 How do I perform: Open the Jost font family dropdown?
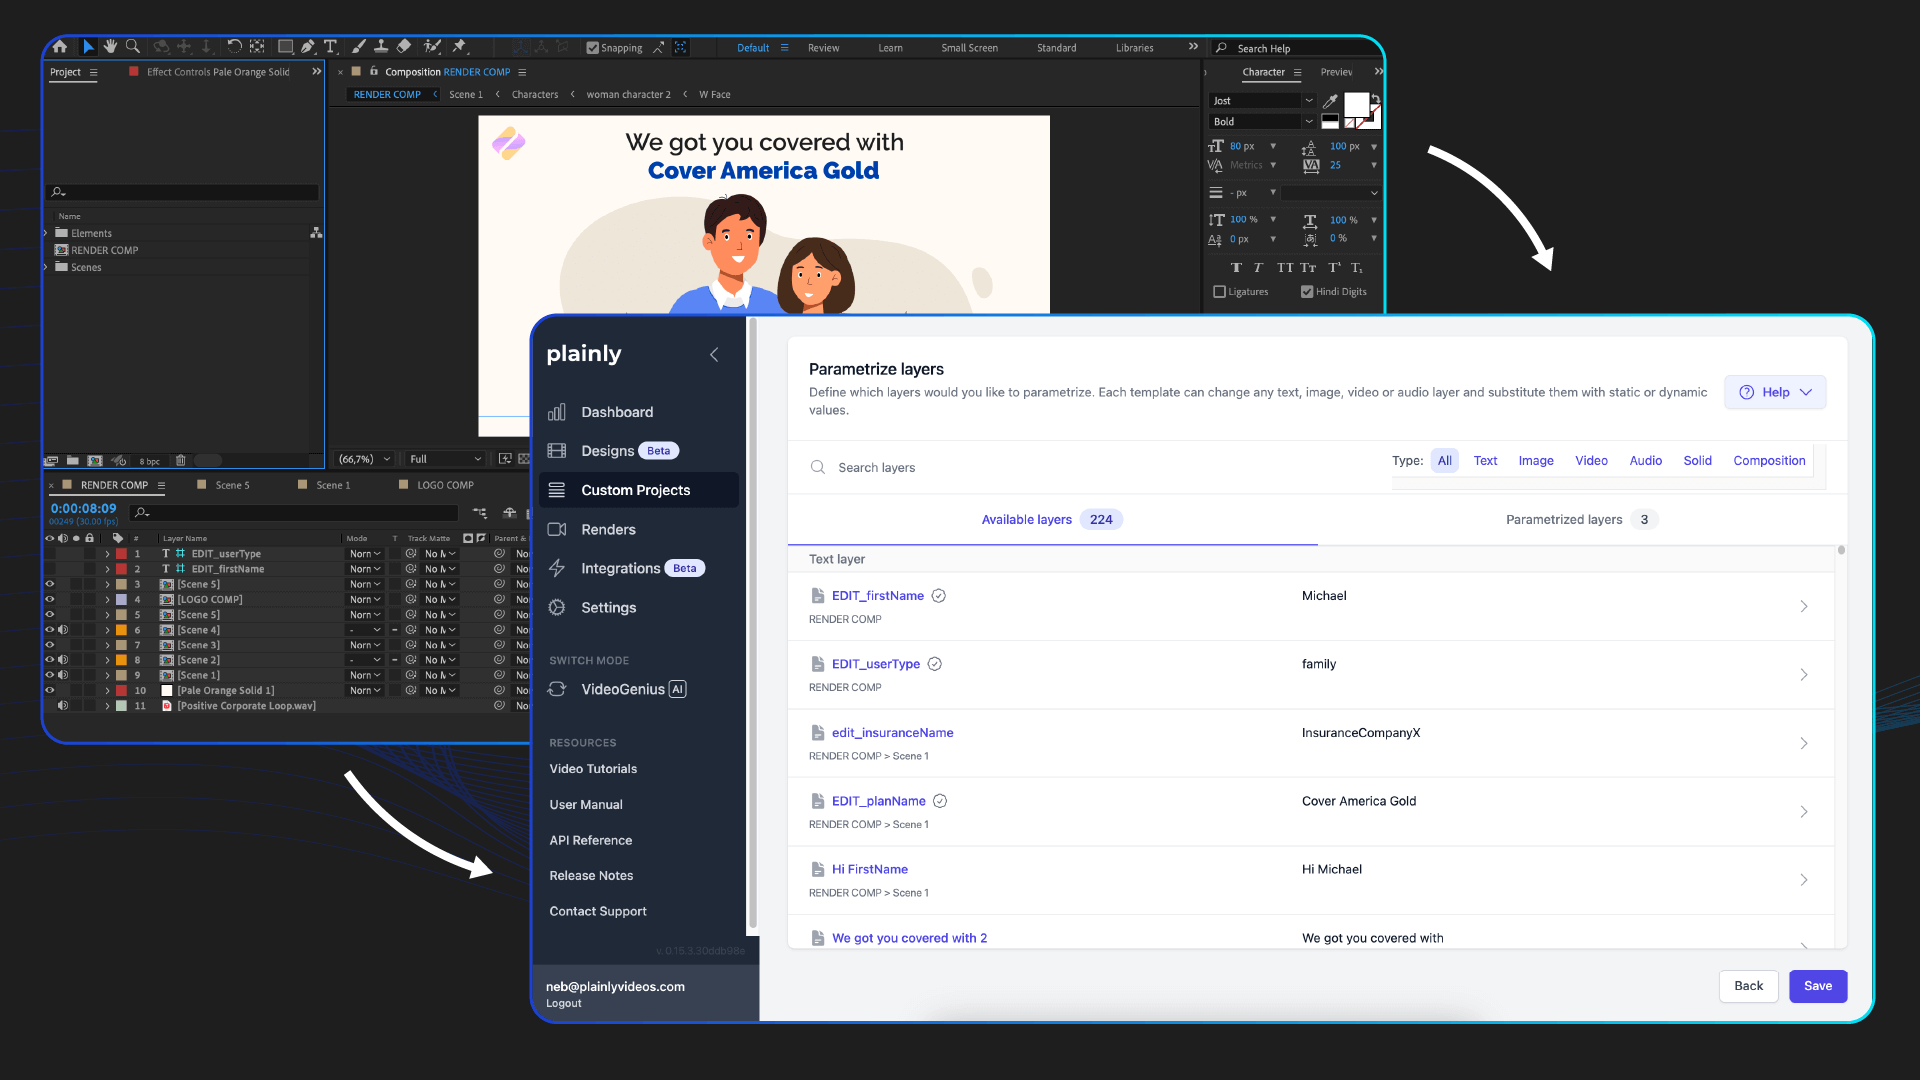pos(1308,101)
